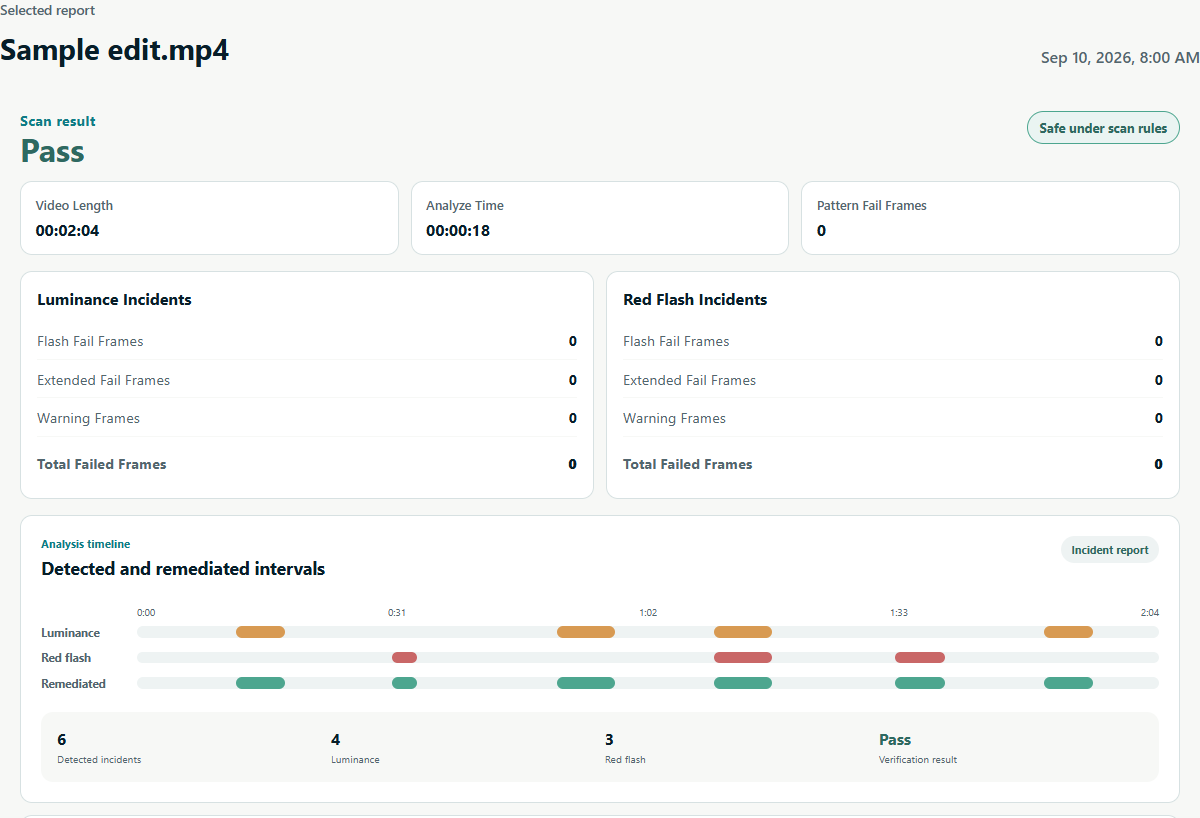Select the short Red flash interval at 0:31

404,657
